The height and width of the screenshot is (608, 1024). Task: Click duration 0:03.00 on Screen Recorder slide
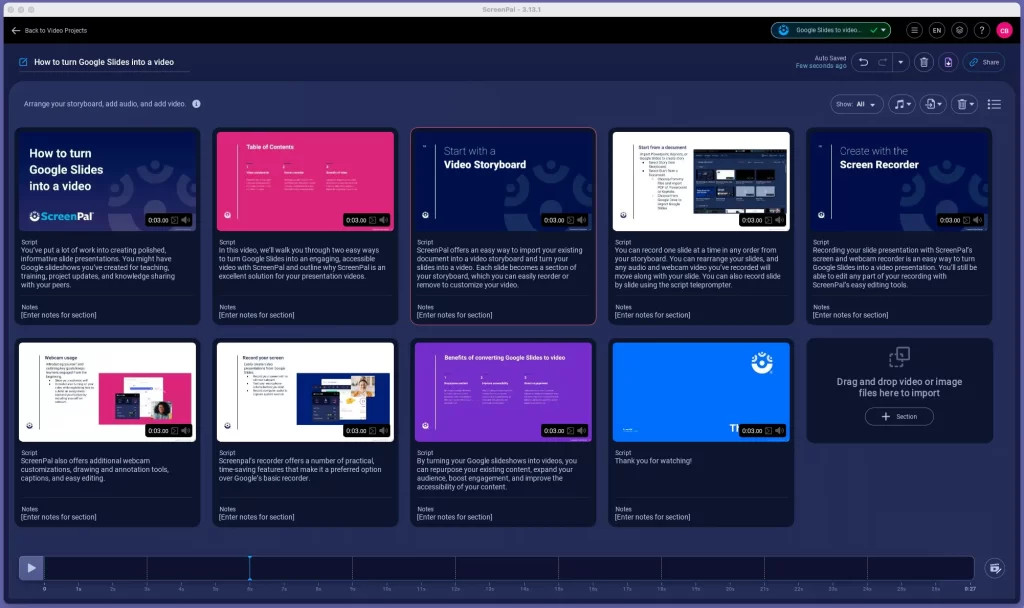[x=950, y=220]
